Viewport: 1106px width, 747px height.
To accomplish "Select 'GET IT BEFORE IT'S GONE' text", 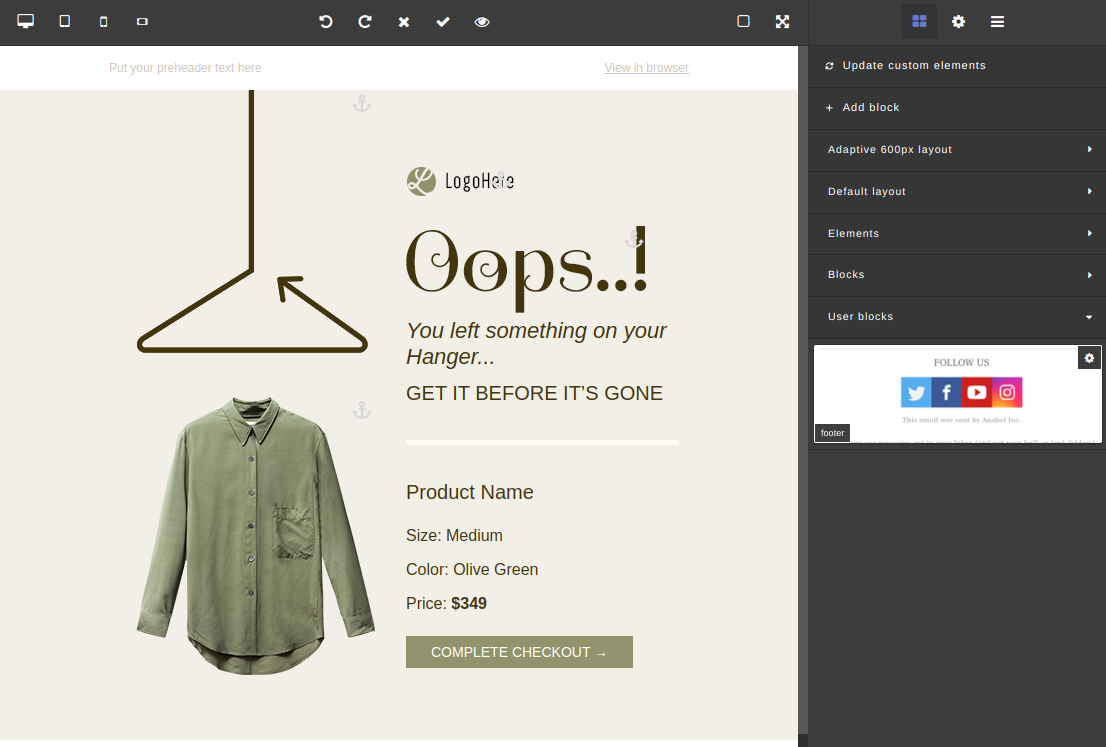I will point(534,393).
